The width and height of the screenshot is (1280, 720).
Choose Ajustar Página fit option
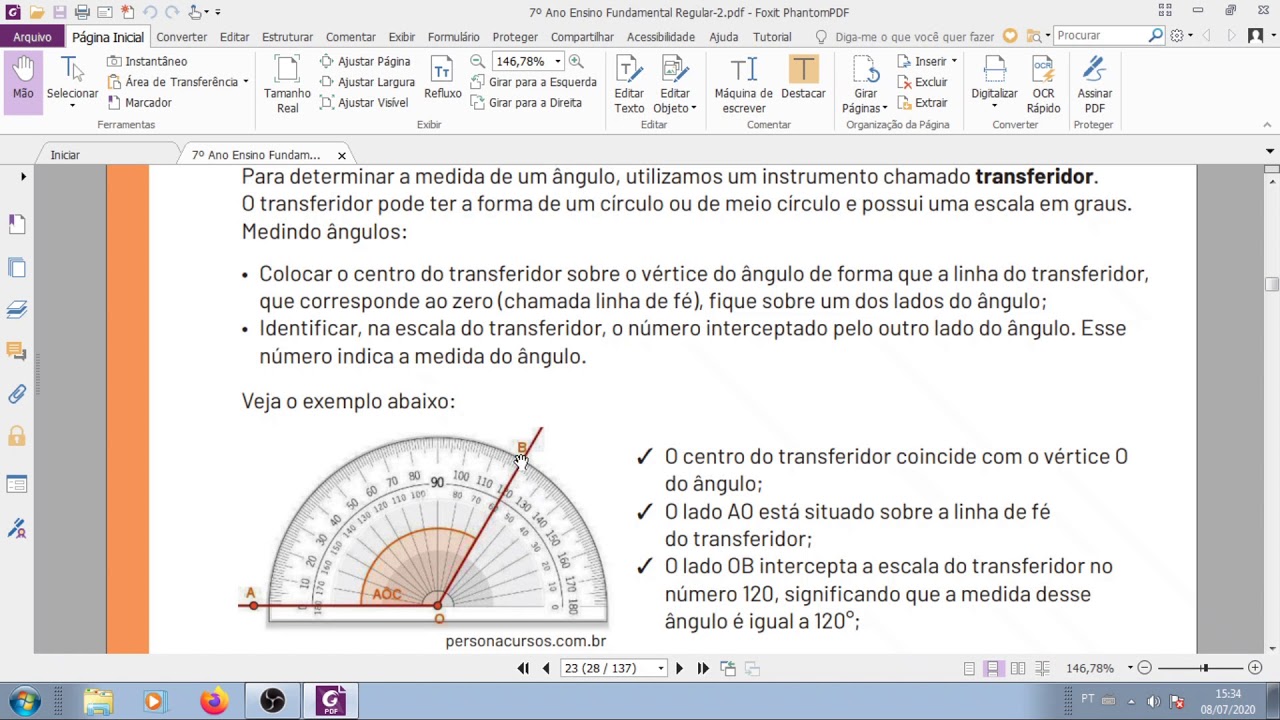coord(364,61)
